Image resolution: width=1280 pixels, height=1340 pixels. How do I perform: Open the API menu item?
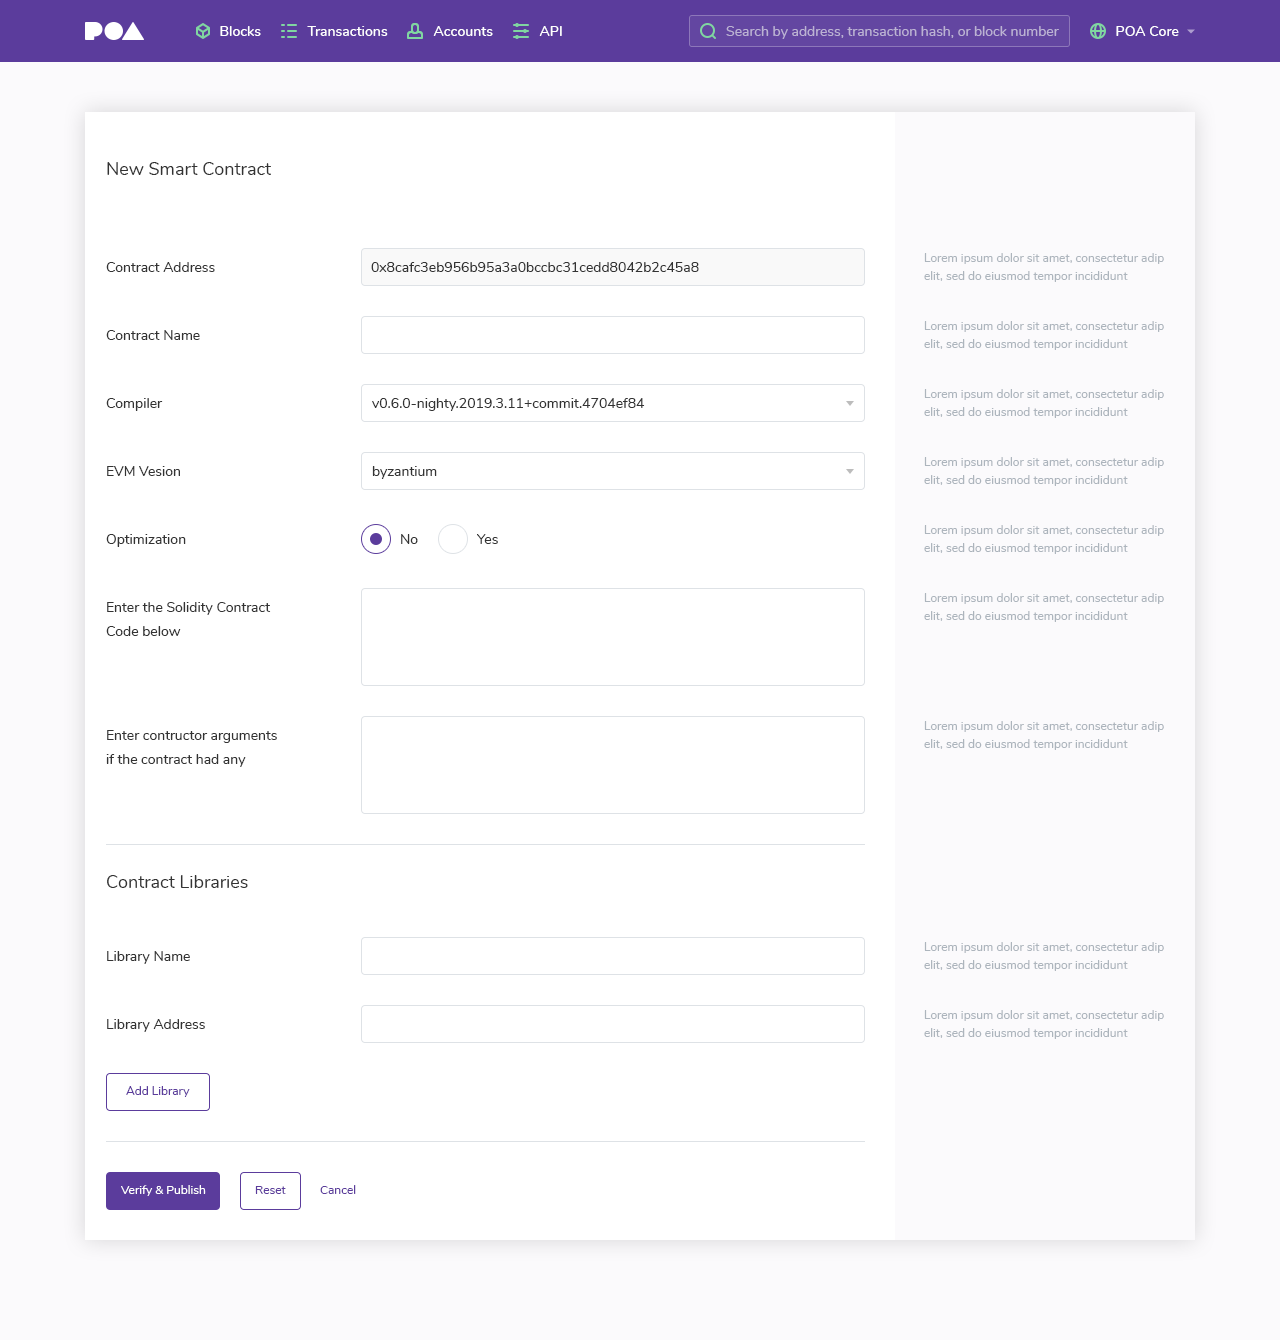coord(538,31)
